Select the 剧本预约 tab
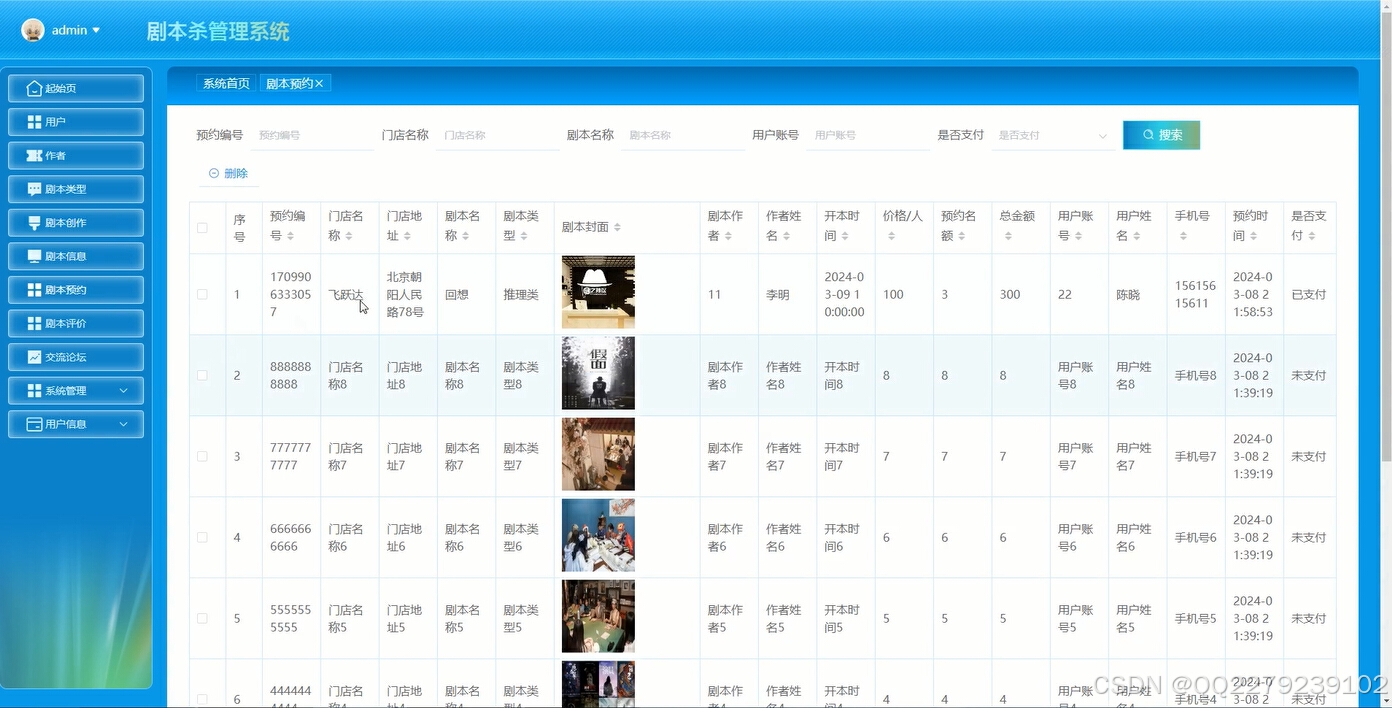Viewport: 1392px width, 708px height. 289,83
